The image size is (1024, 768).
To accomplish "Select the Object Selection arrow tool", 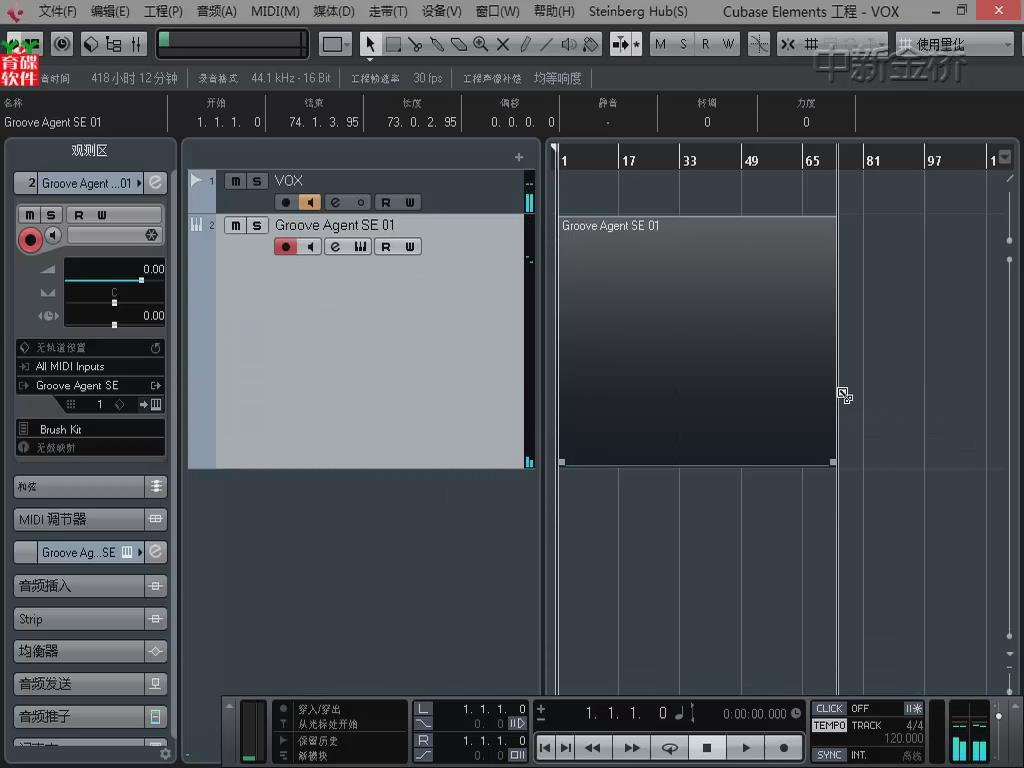I will point(370,44).
